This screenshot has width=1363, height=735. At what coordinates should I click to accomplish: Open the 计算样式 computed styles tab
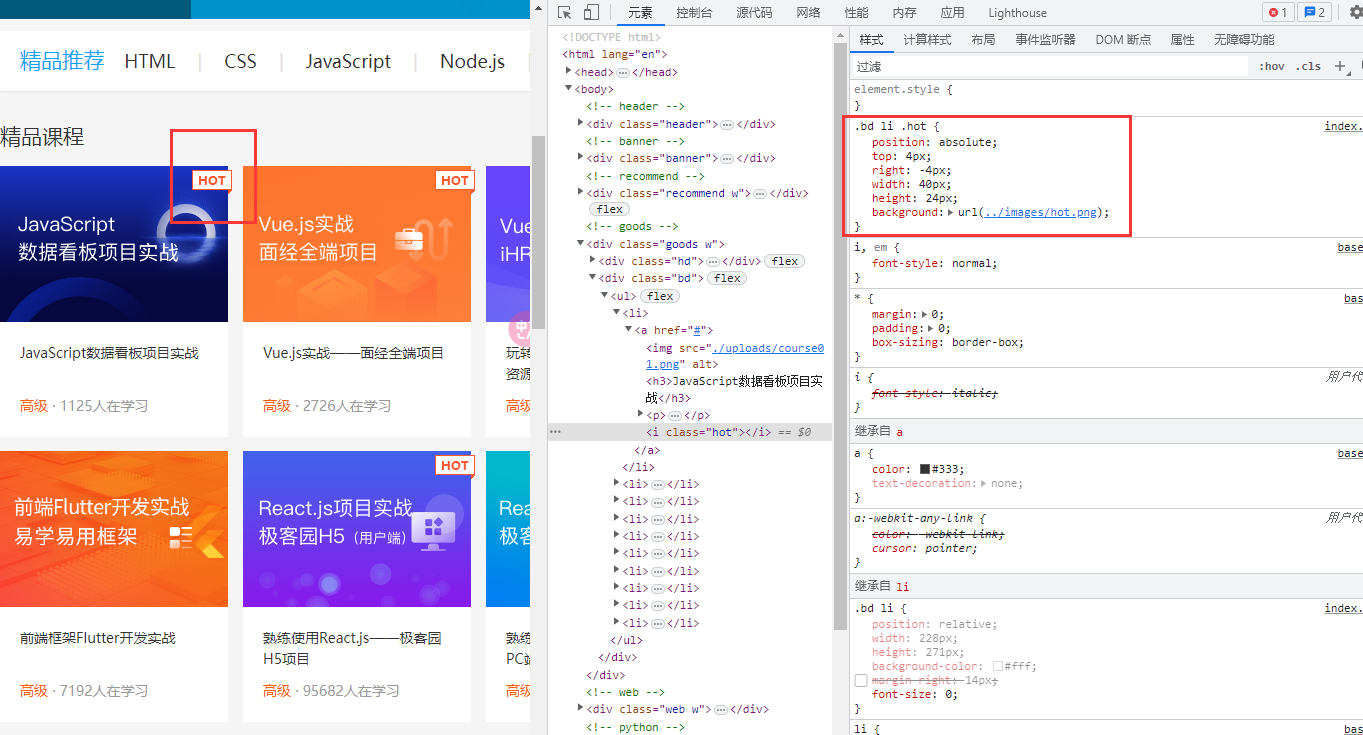927,40
